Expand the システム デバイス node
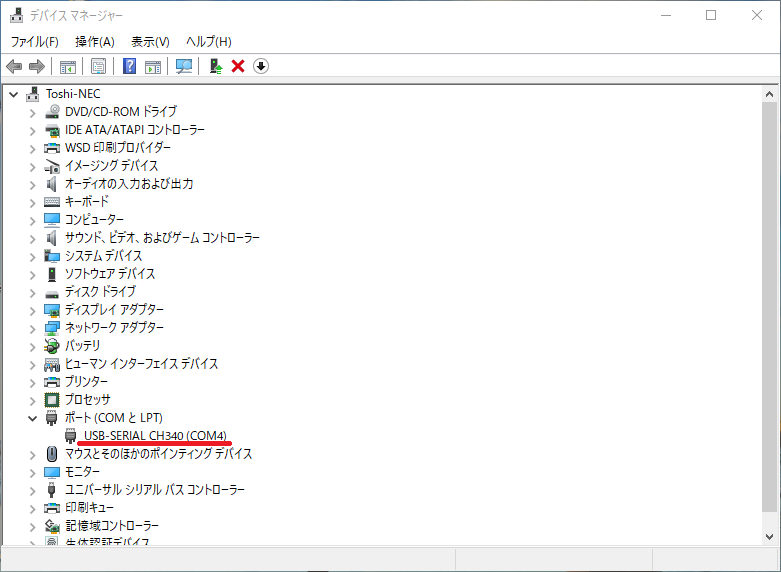Image resolution: width=781 pixels, height=572 pixels. coord(32,257)
